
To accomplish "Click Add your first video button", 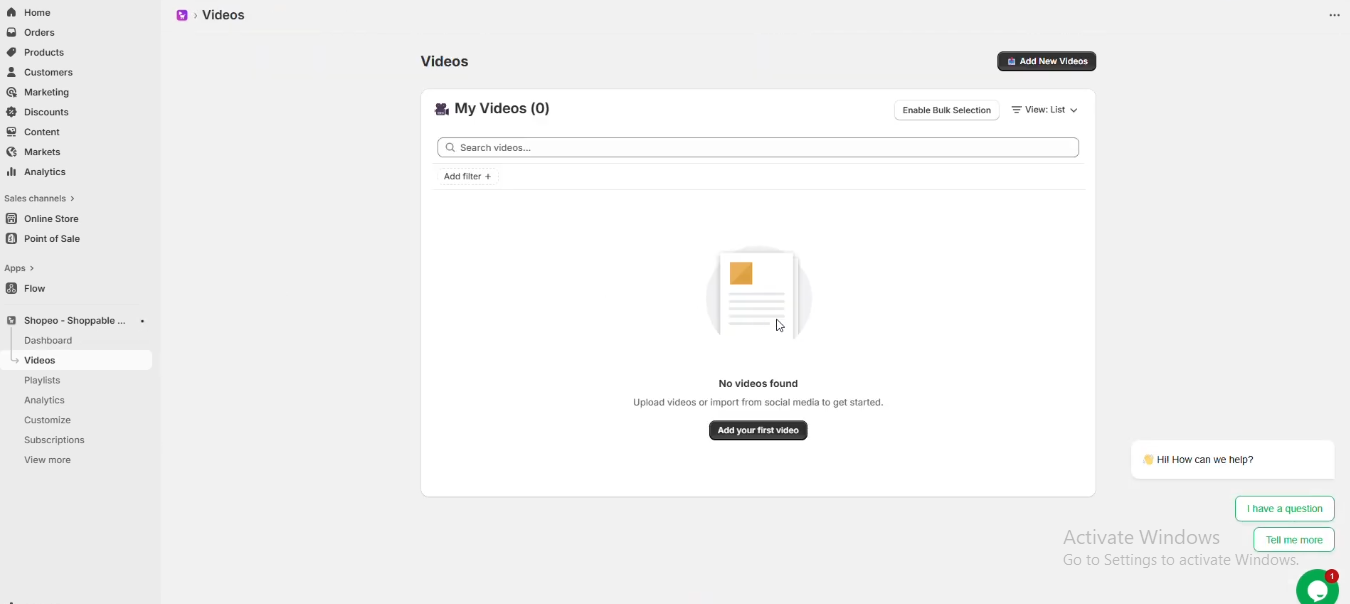I will [758, 430].
